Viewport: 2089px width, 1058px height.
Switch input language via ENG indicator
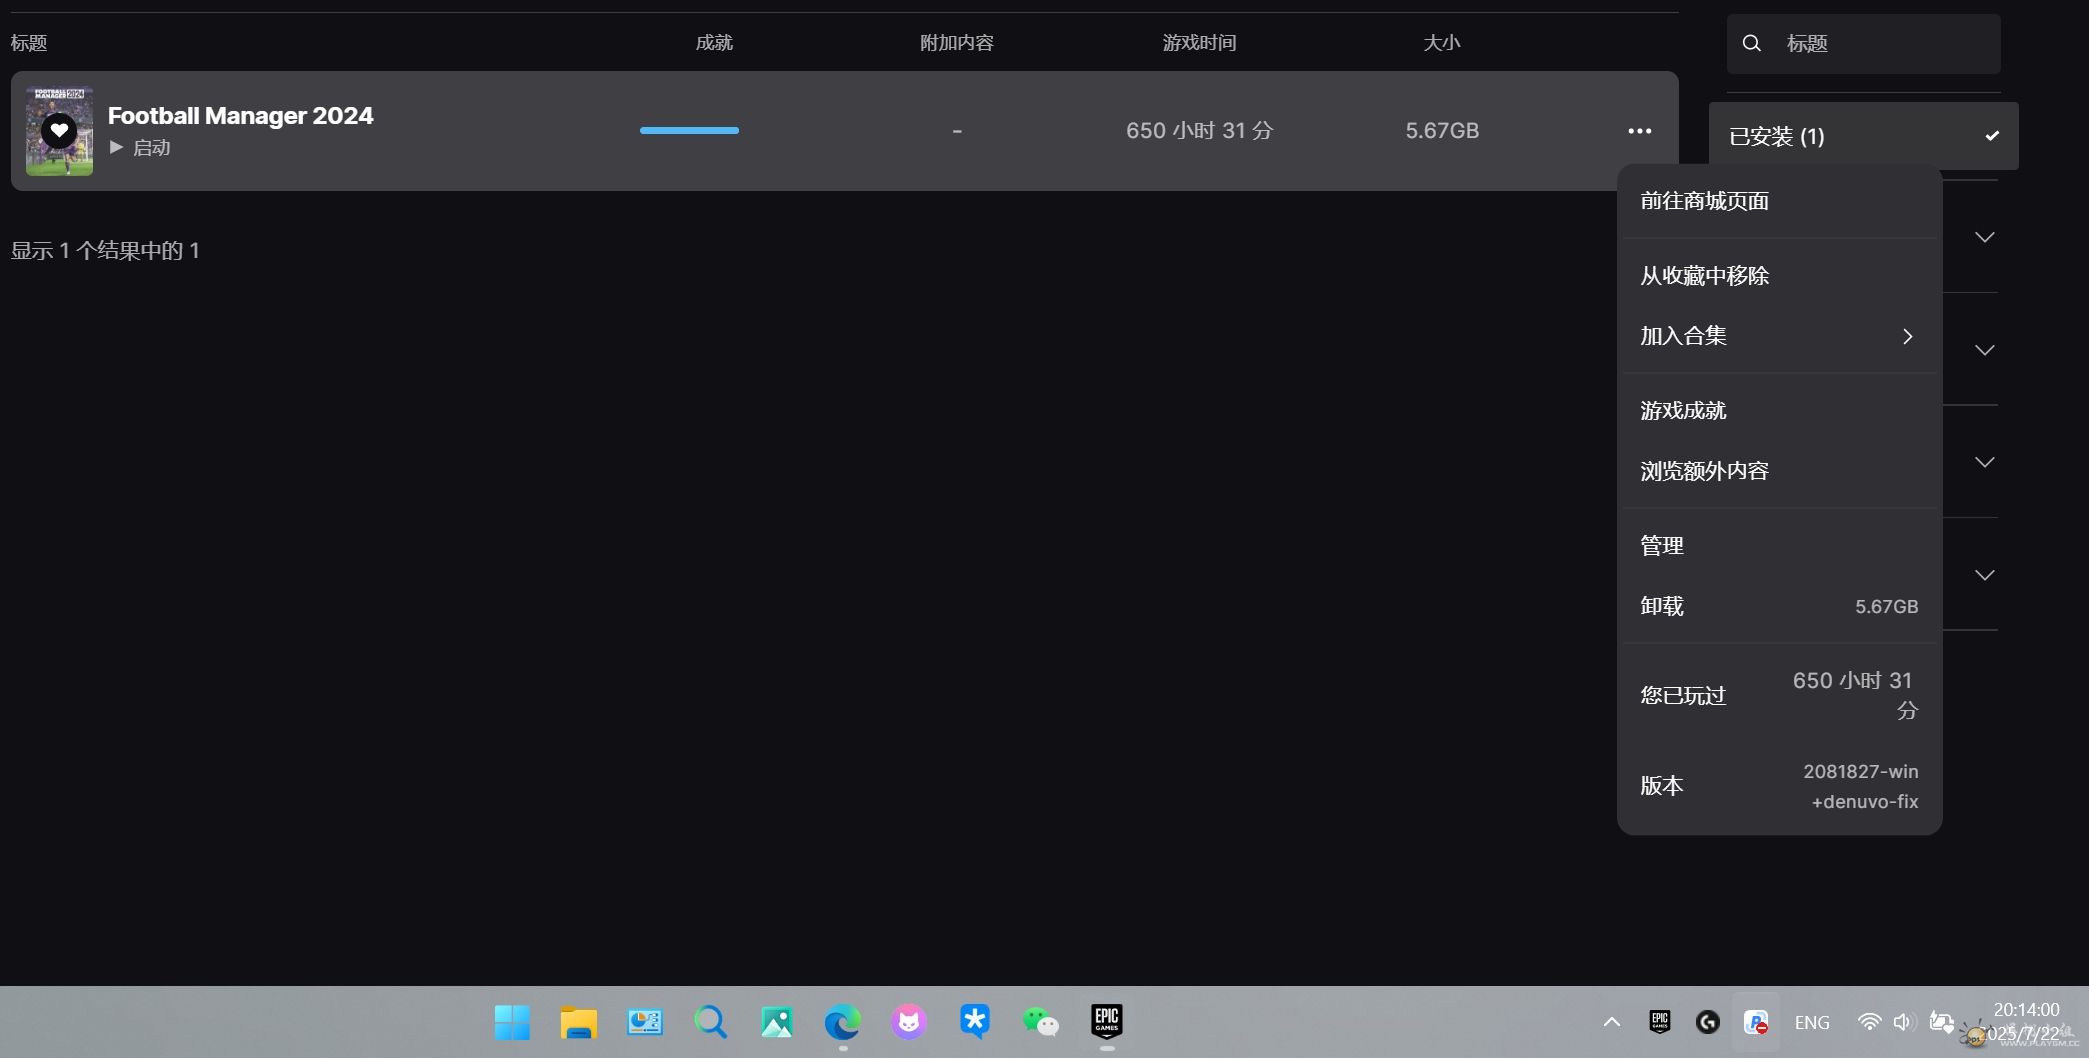(x=1812, y=1022)
